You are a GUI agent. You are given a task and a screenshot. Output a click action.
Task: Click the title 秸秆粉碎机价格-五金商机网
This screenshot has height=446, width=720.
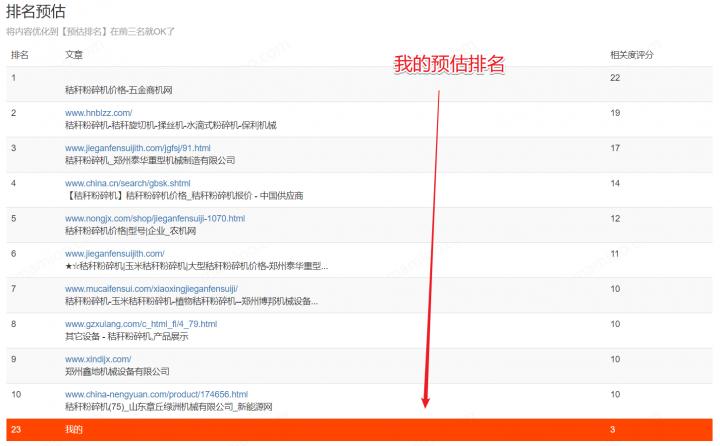[118, 90]
